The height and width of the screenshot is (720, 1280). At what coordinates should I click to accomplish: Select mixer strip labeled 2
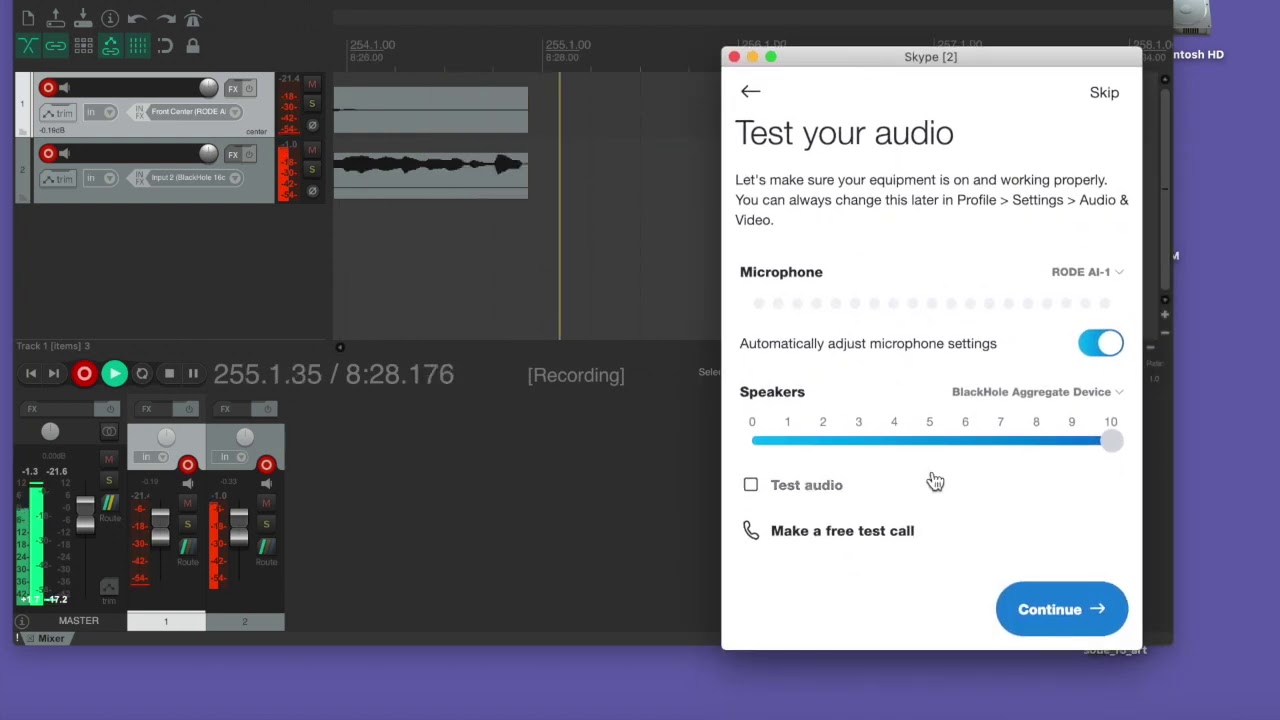[x=244, y=621]
